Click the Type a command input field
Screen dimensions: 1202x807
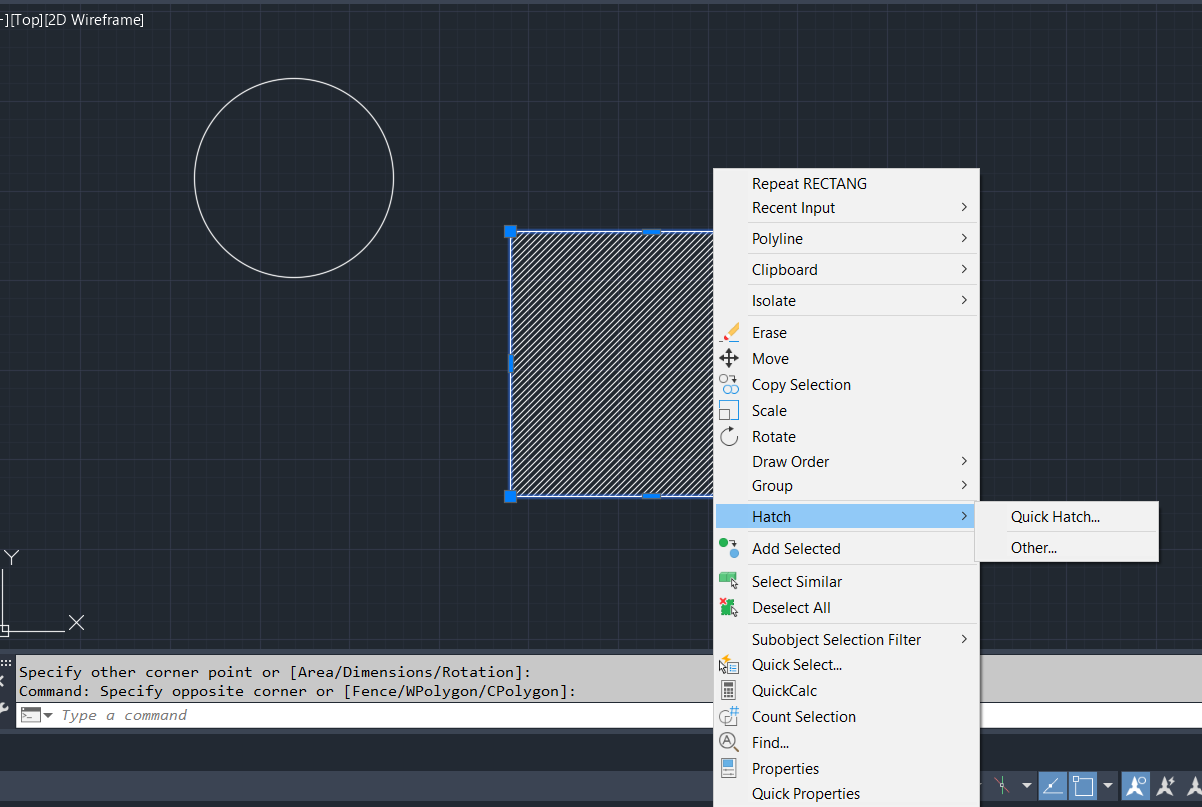[x=400, y=715]
